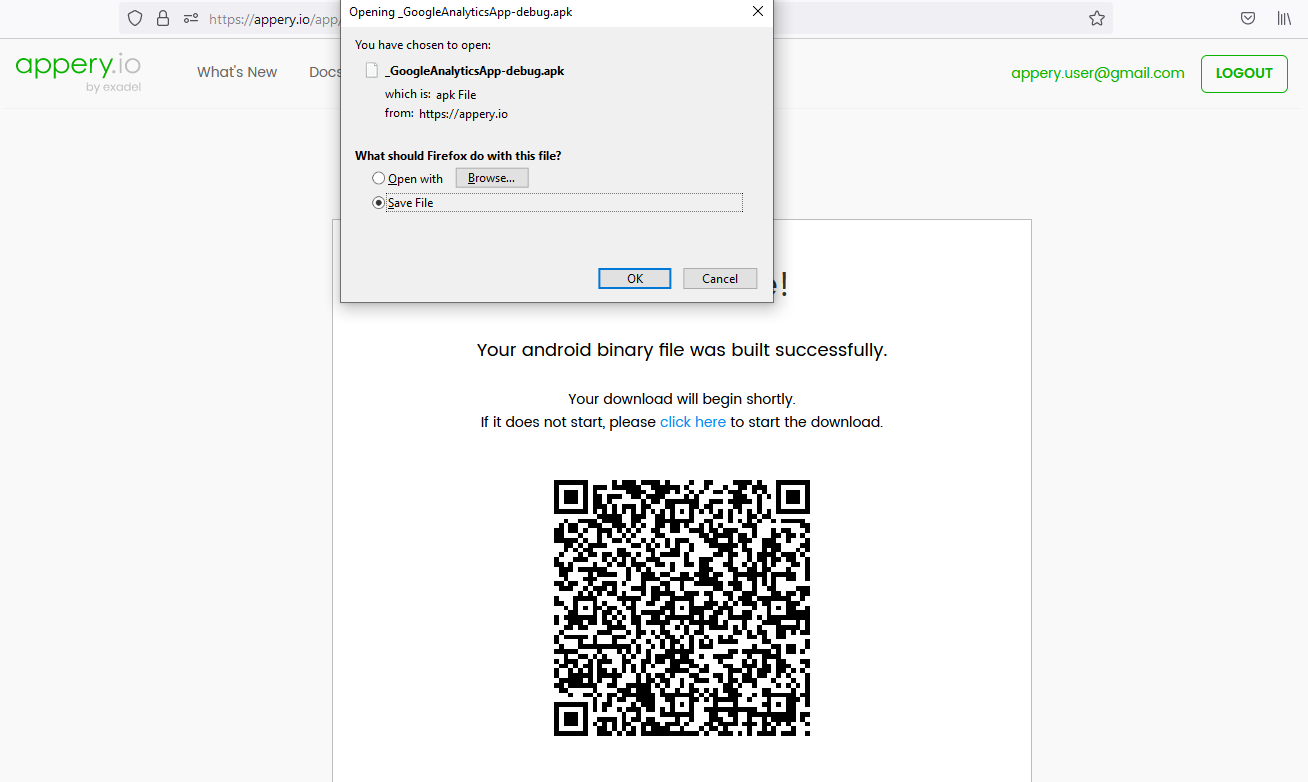1308x782 pixels.
Task: Click the QR code image
Action: 682,608
